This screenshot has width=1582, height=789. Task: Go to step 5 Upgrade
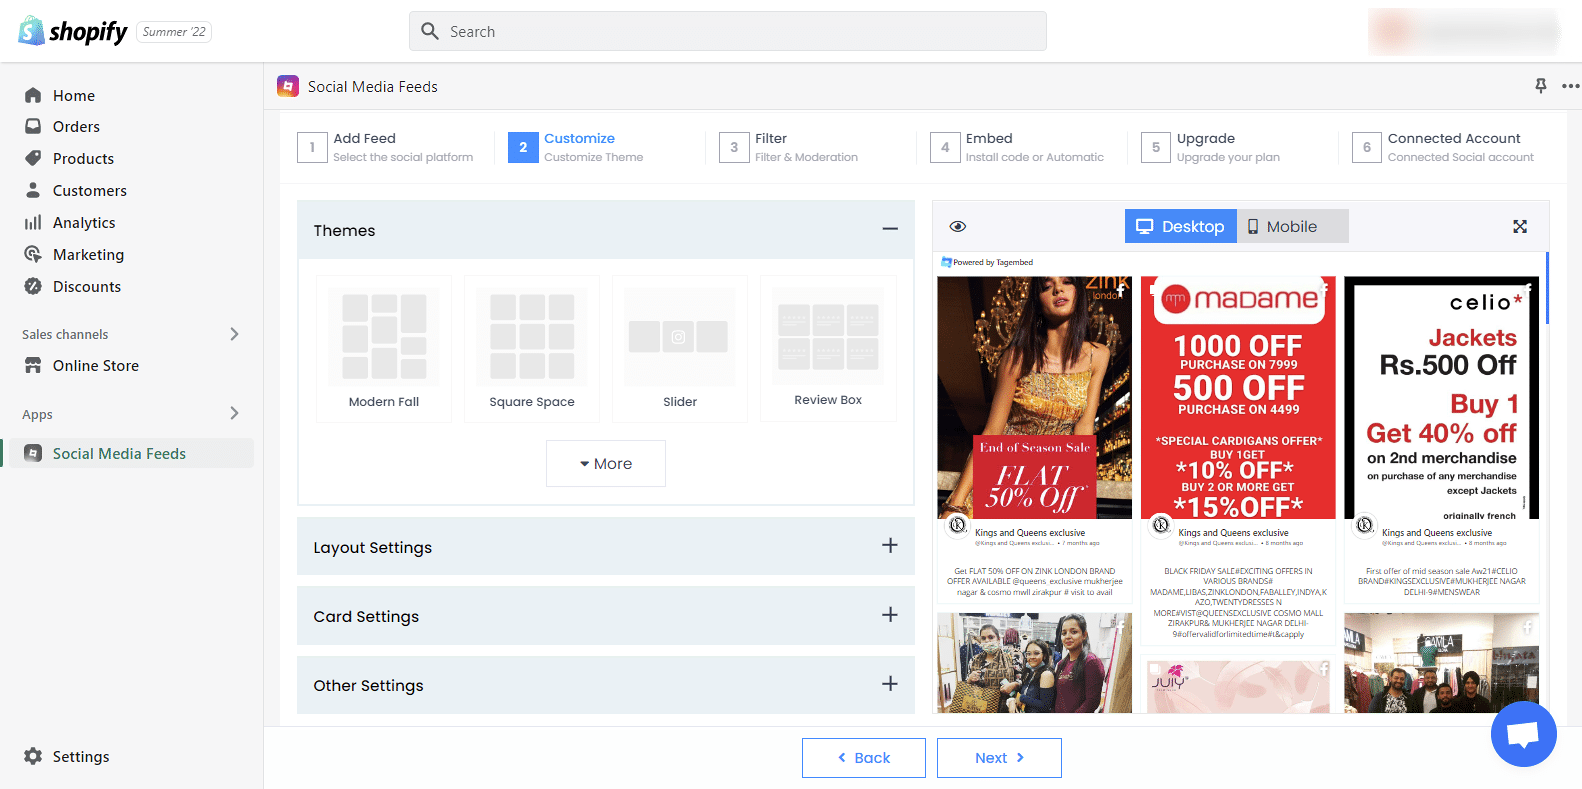[x=1211, y=147]
